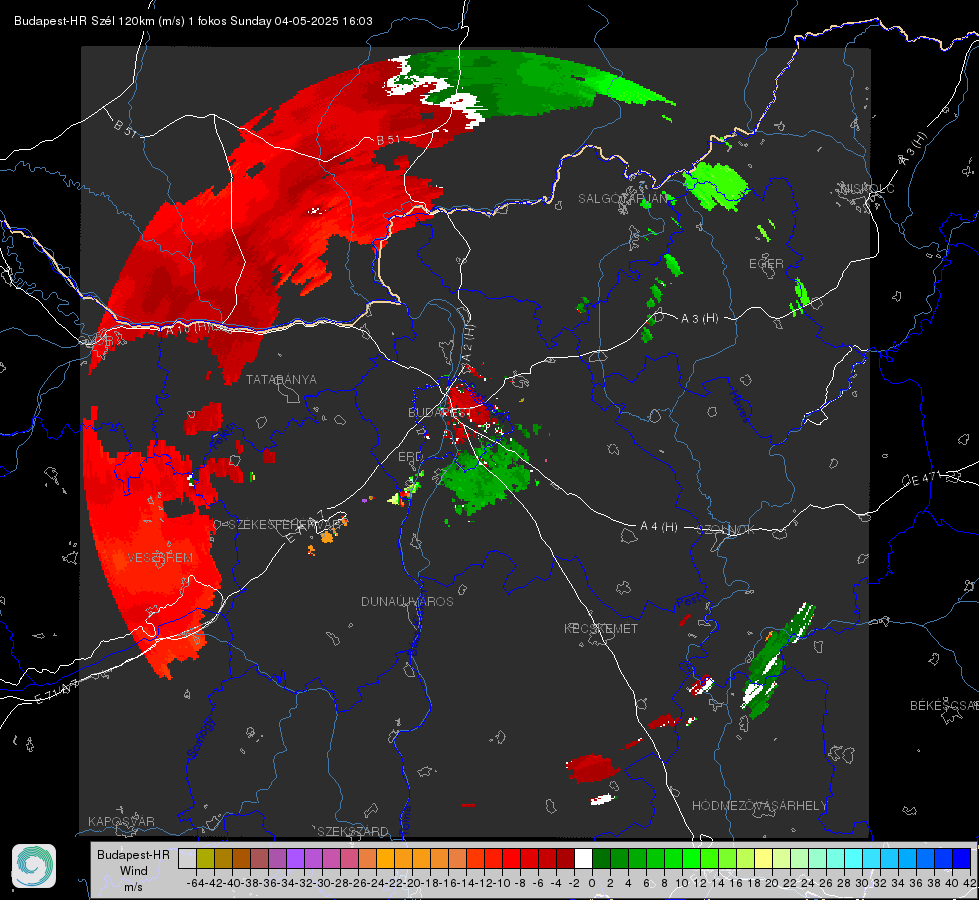The width and height of the screenshot is (979, 900).
Task: Click the title text 'Budapest-HR Szél 120km (m/s)'
Action: tap(99, 21)
